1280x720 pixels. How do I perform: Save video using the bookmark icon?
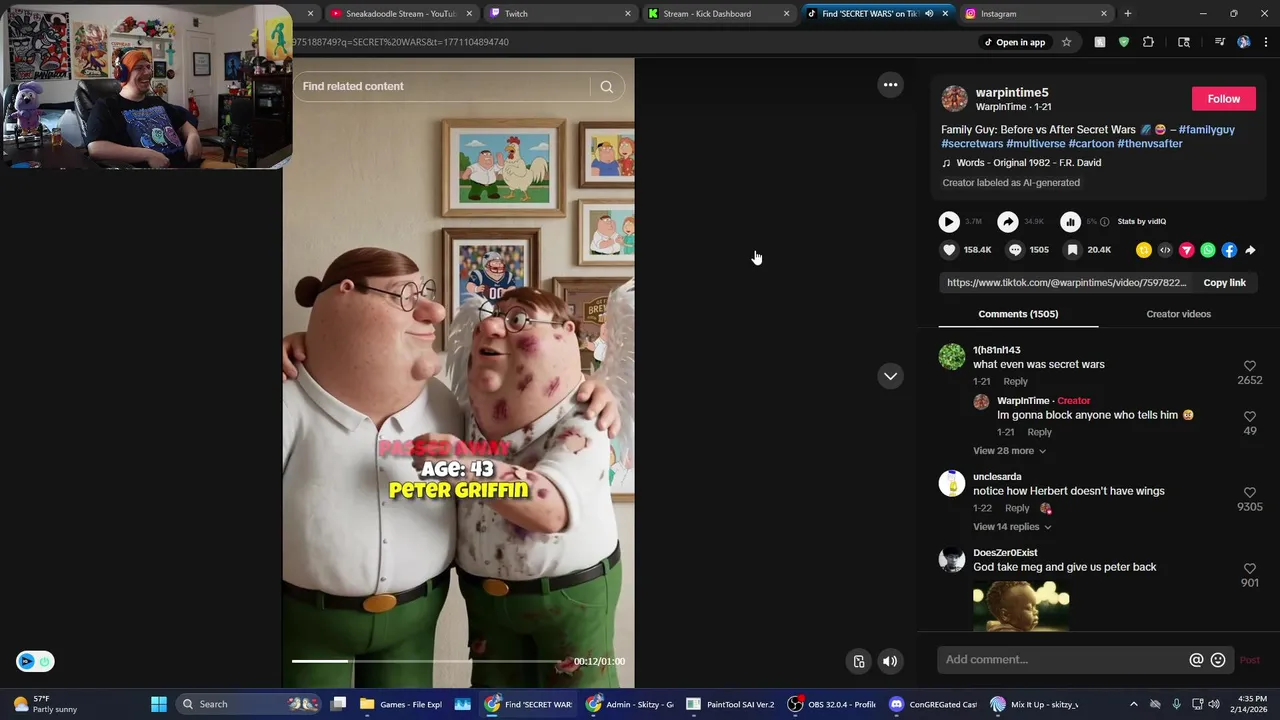tap(1072, 250)
